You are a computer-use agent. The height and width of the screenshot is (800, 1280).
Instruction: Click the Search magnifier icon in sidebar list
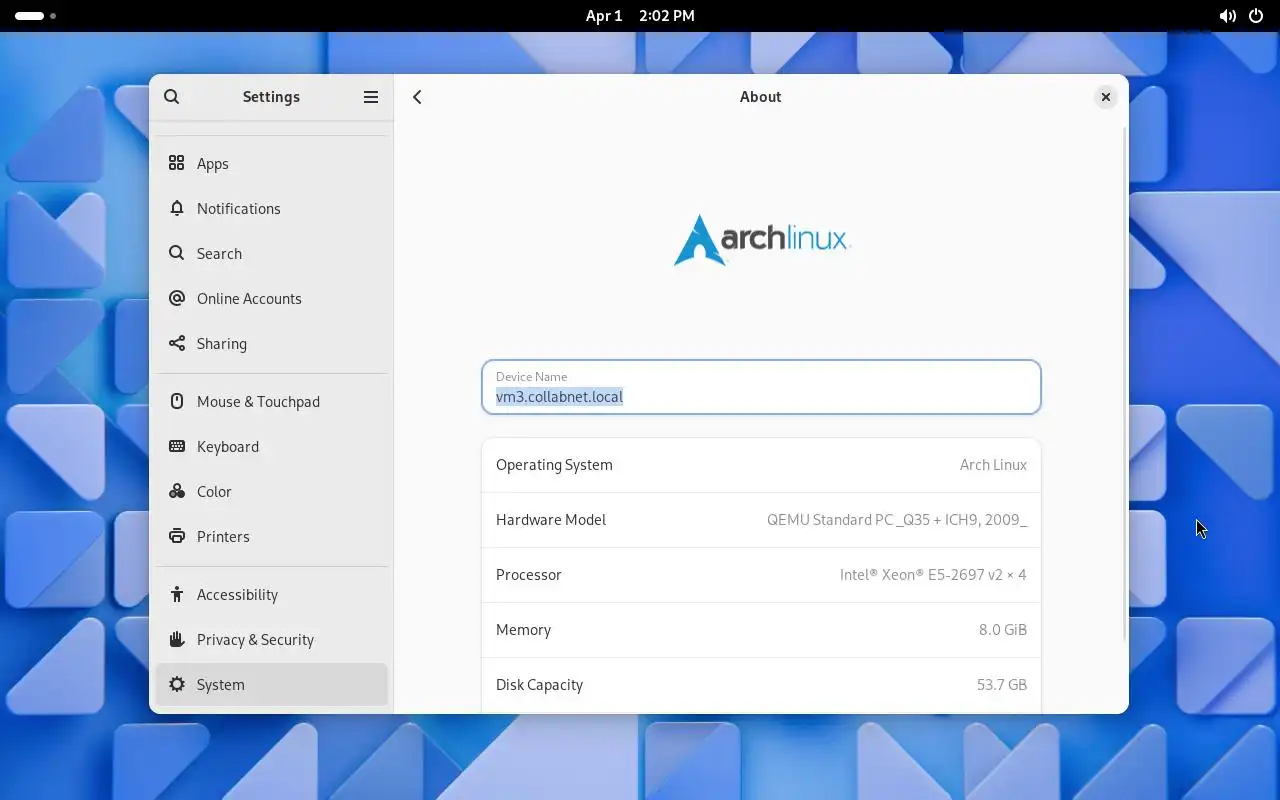point(177,253)
